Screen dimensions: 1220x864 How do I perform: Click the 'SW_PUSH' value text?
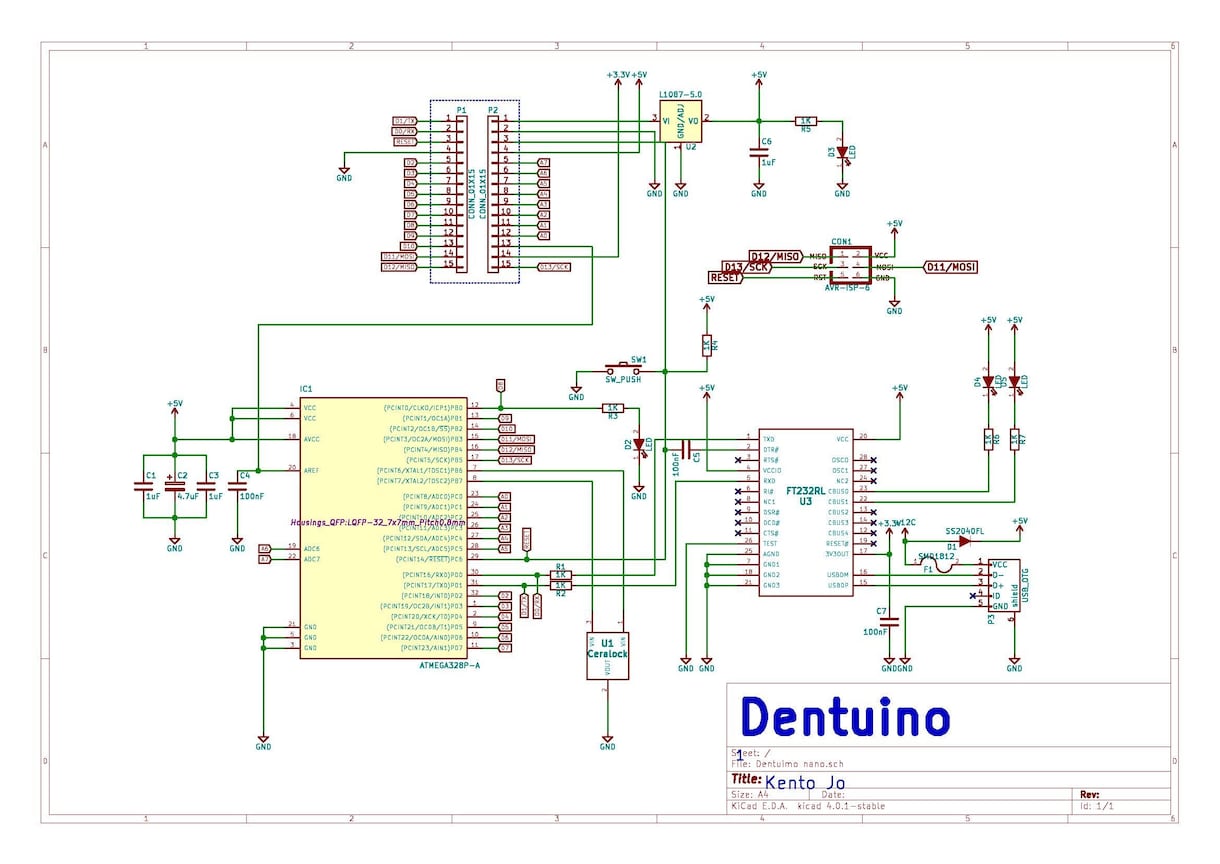[x=623, y=380]
